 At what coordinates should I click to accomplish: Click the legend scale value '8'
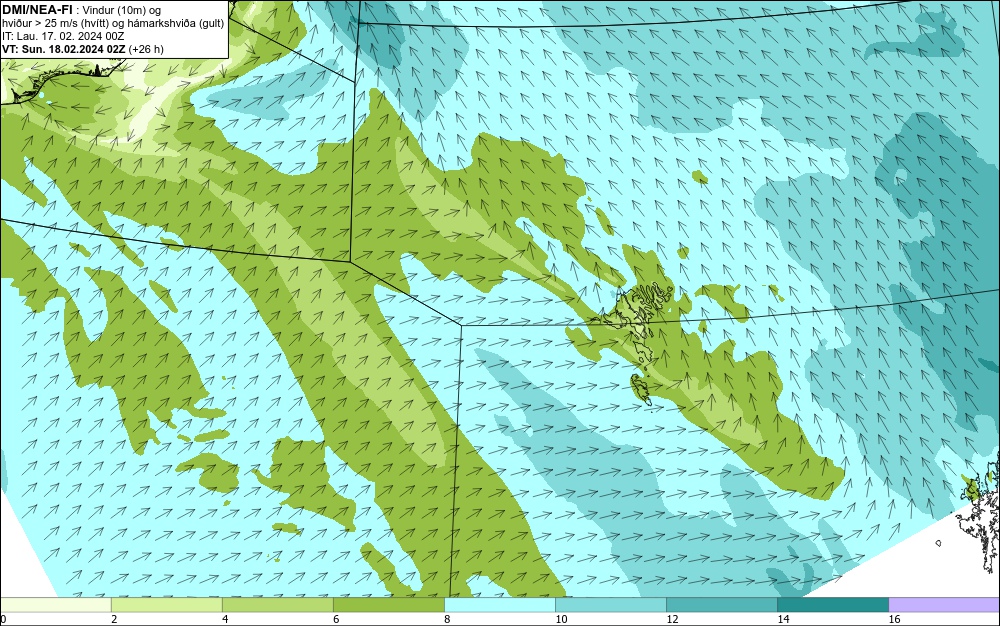[x=447, y=619]
